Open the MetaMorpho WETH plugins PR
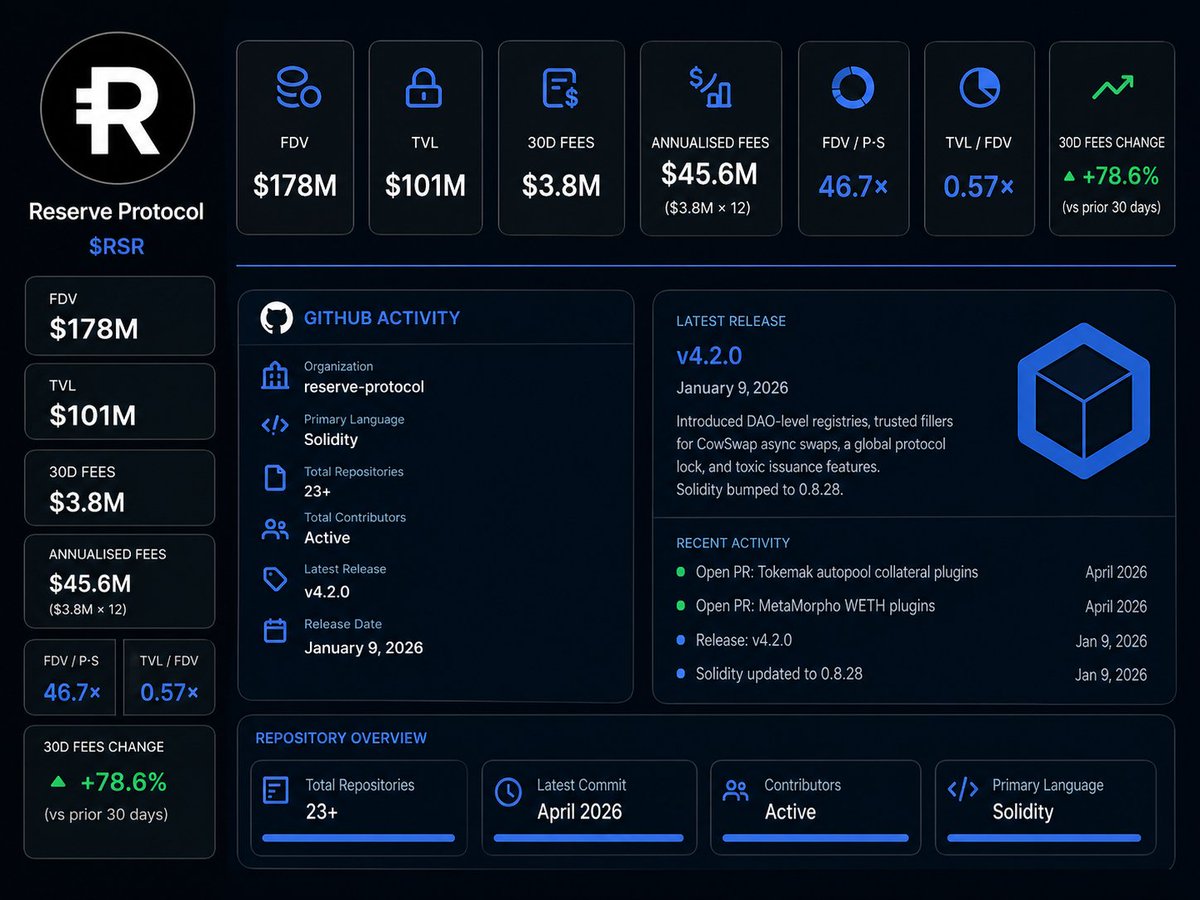Viewport: 1200px width, 900px height. [816, 606]
